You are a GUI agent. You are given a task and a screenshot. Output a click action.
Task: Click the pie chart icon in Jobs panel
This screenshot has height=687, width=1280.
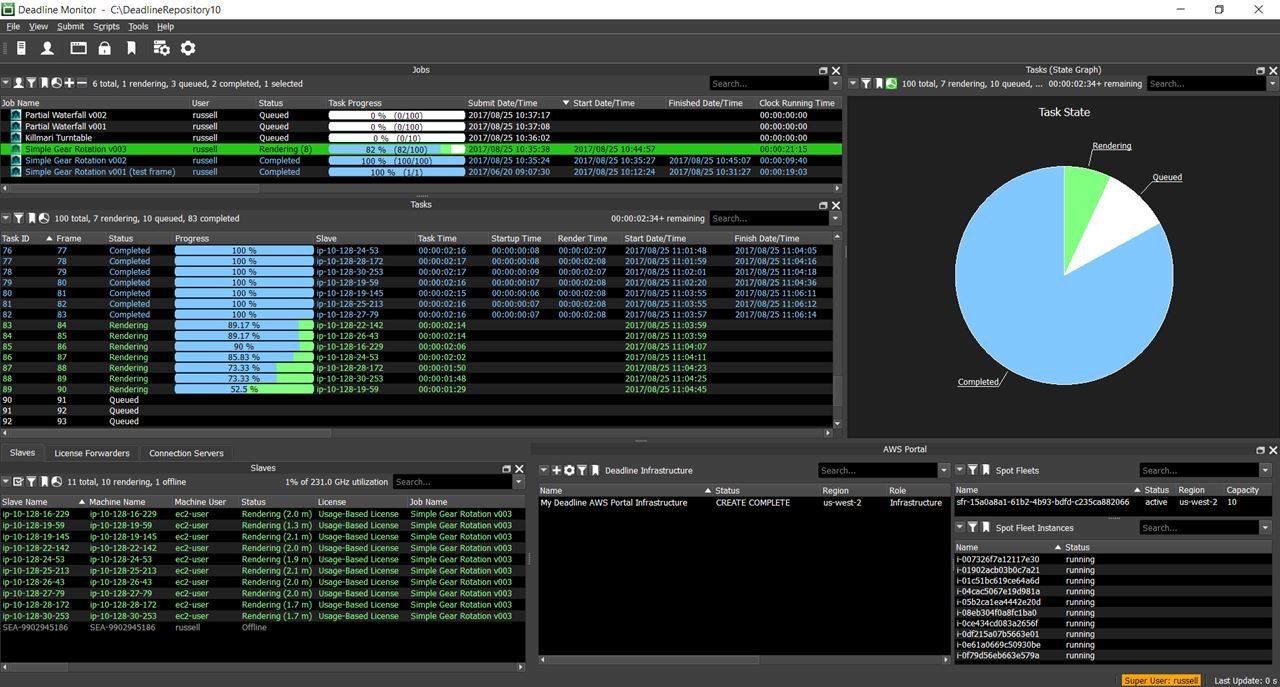click(x=56, y=83)
